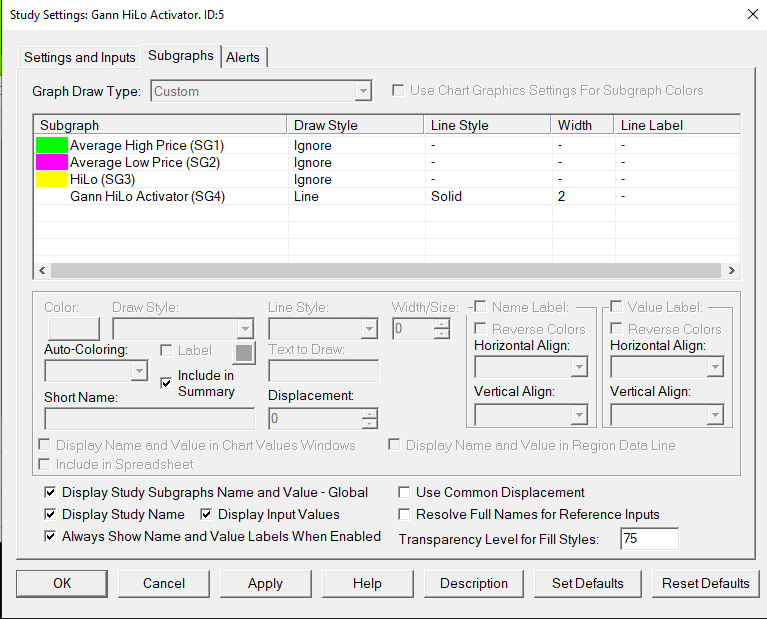
Task: Toggle the Display Study Name checkbox
Action: pos(50,514)
